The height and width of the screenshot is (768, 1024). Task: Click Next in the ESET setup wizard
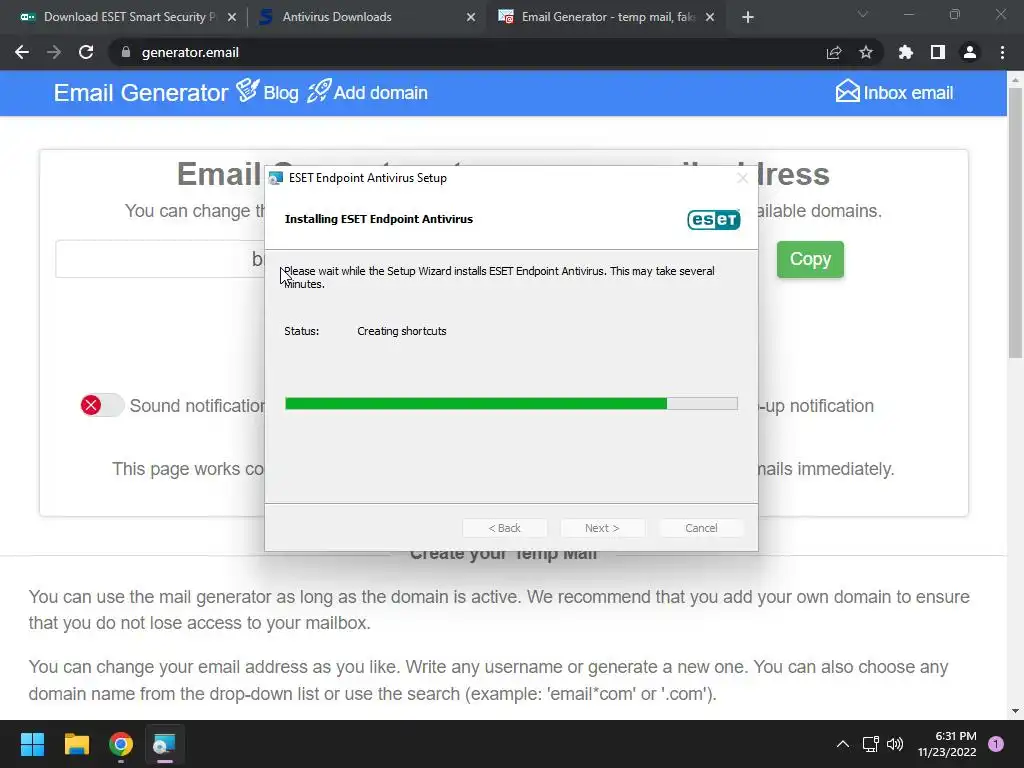(602, 528)
